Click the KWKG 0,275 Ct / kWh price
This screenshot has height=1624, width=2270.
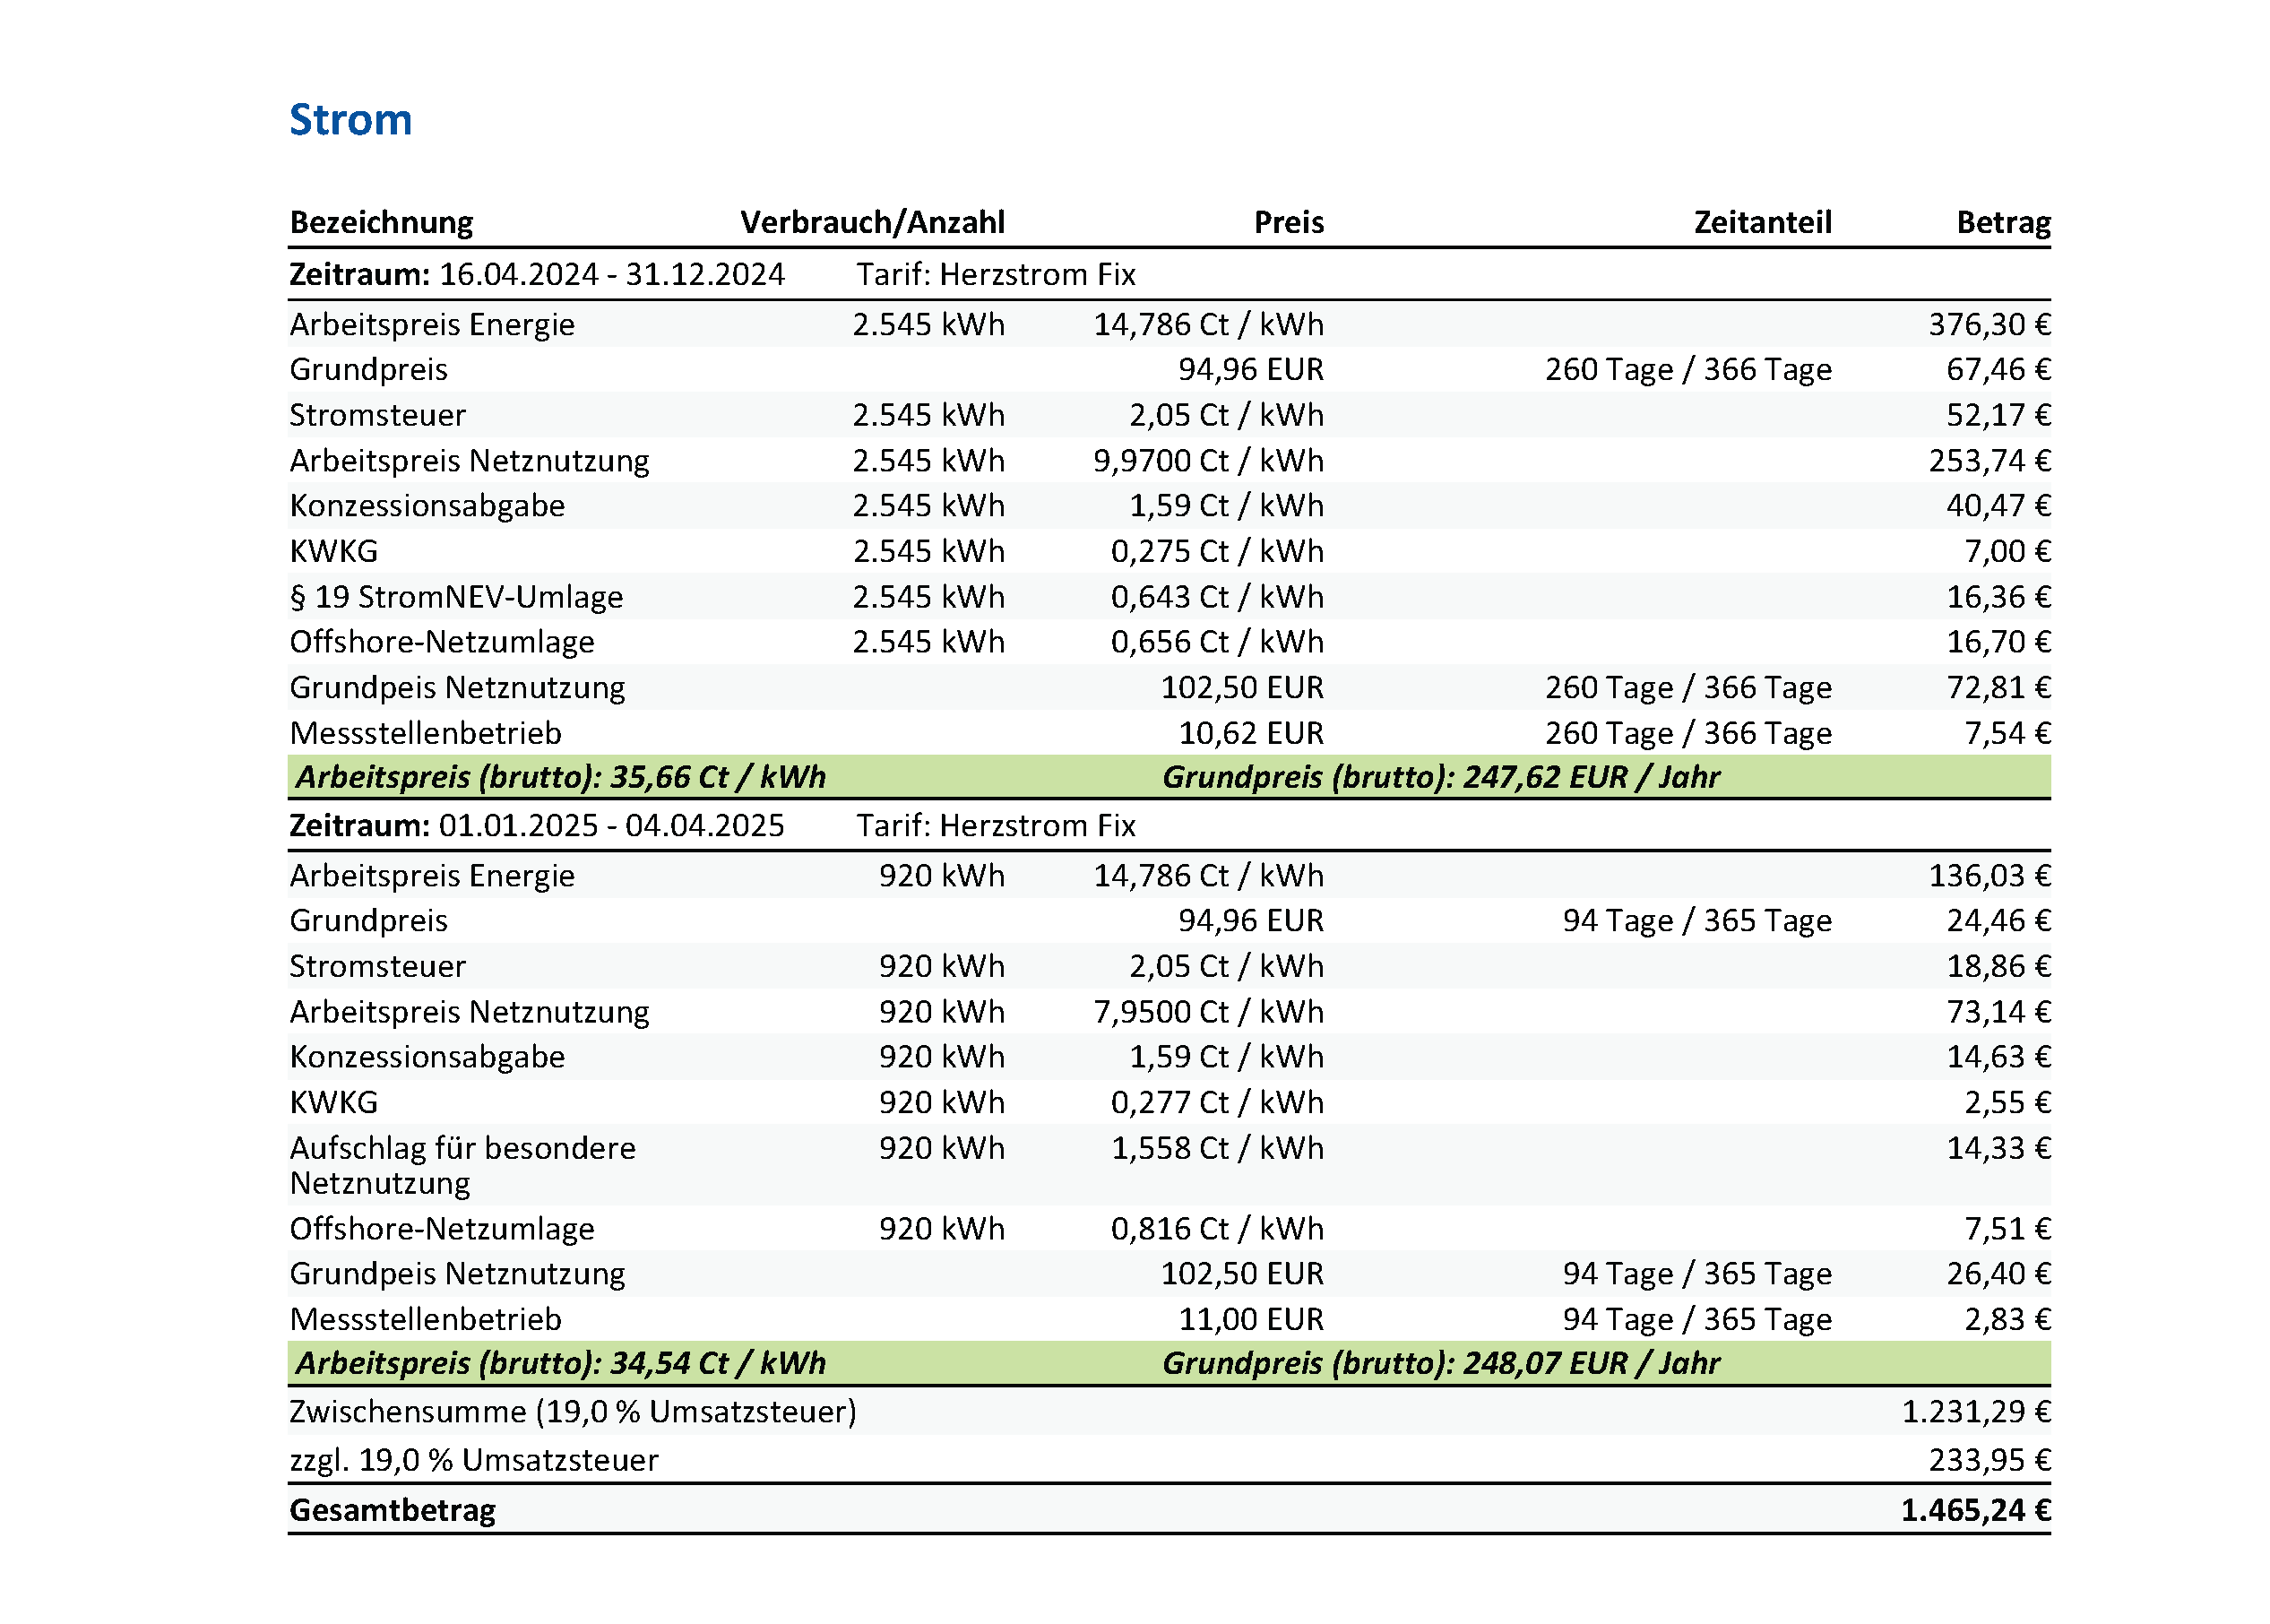pyautogui.click(x=1216, y=551)
